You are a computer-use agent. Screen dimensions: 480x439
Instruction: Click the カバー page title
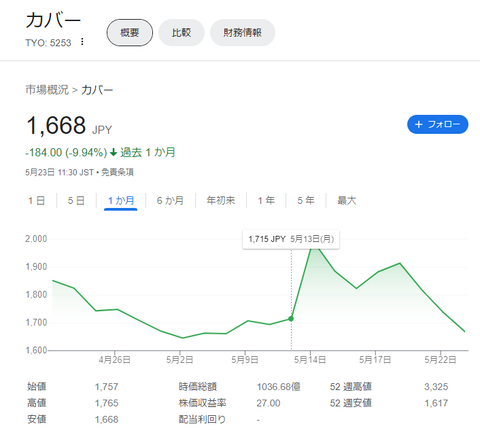tap(53, 20)
